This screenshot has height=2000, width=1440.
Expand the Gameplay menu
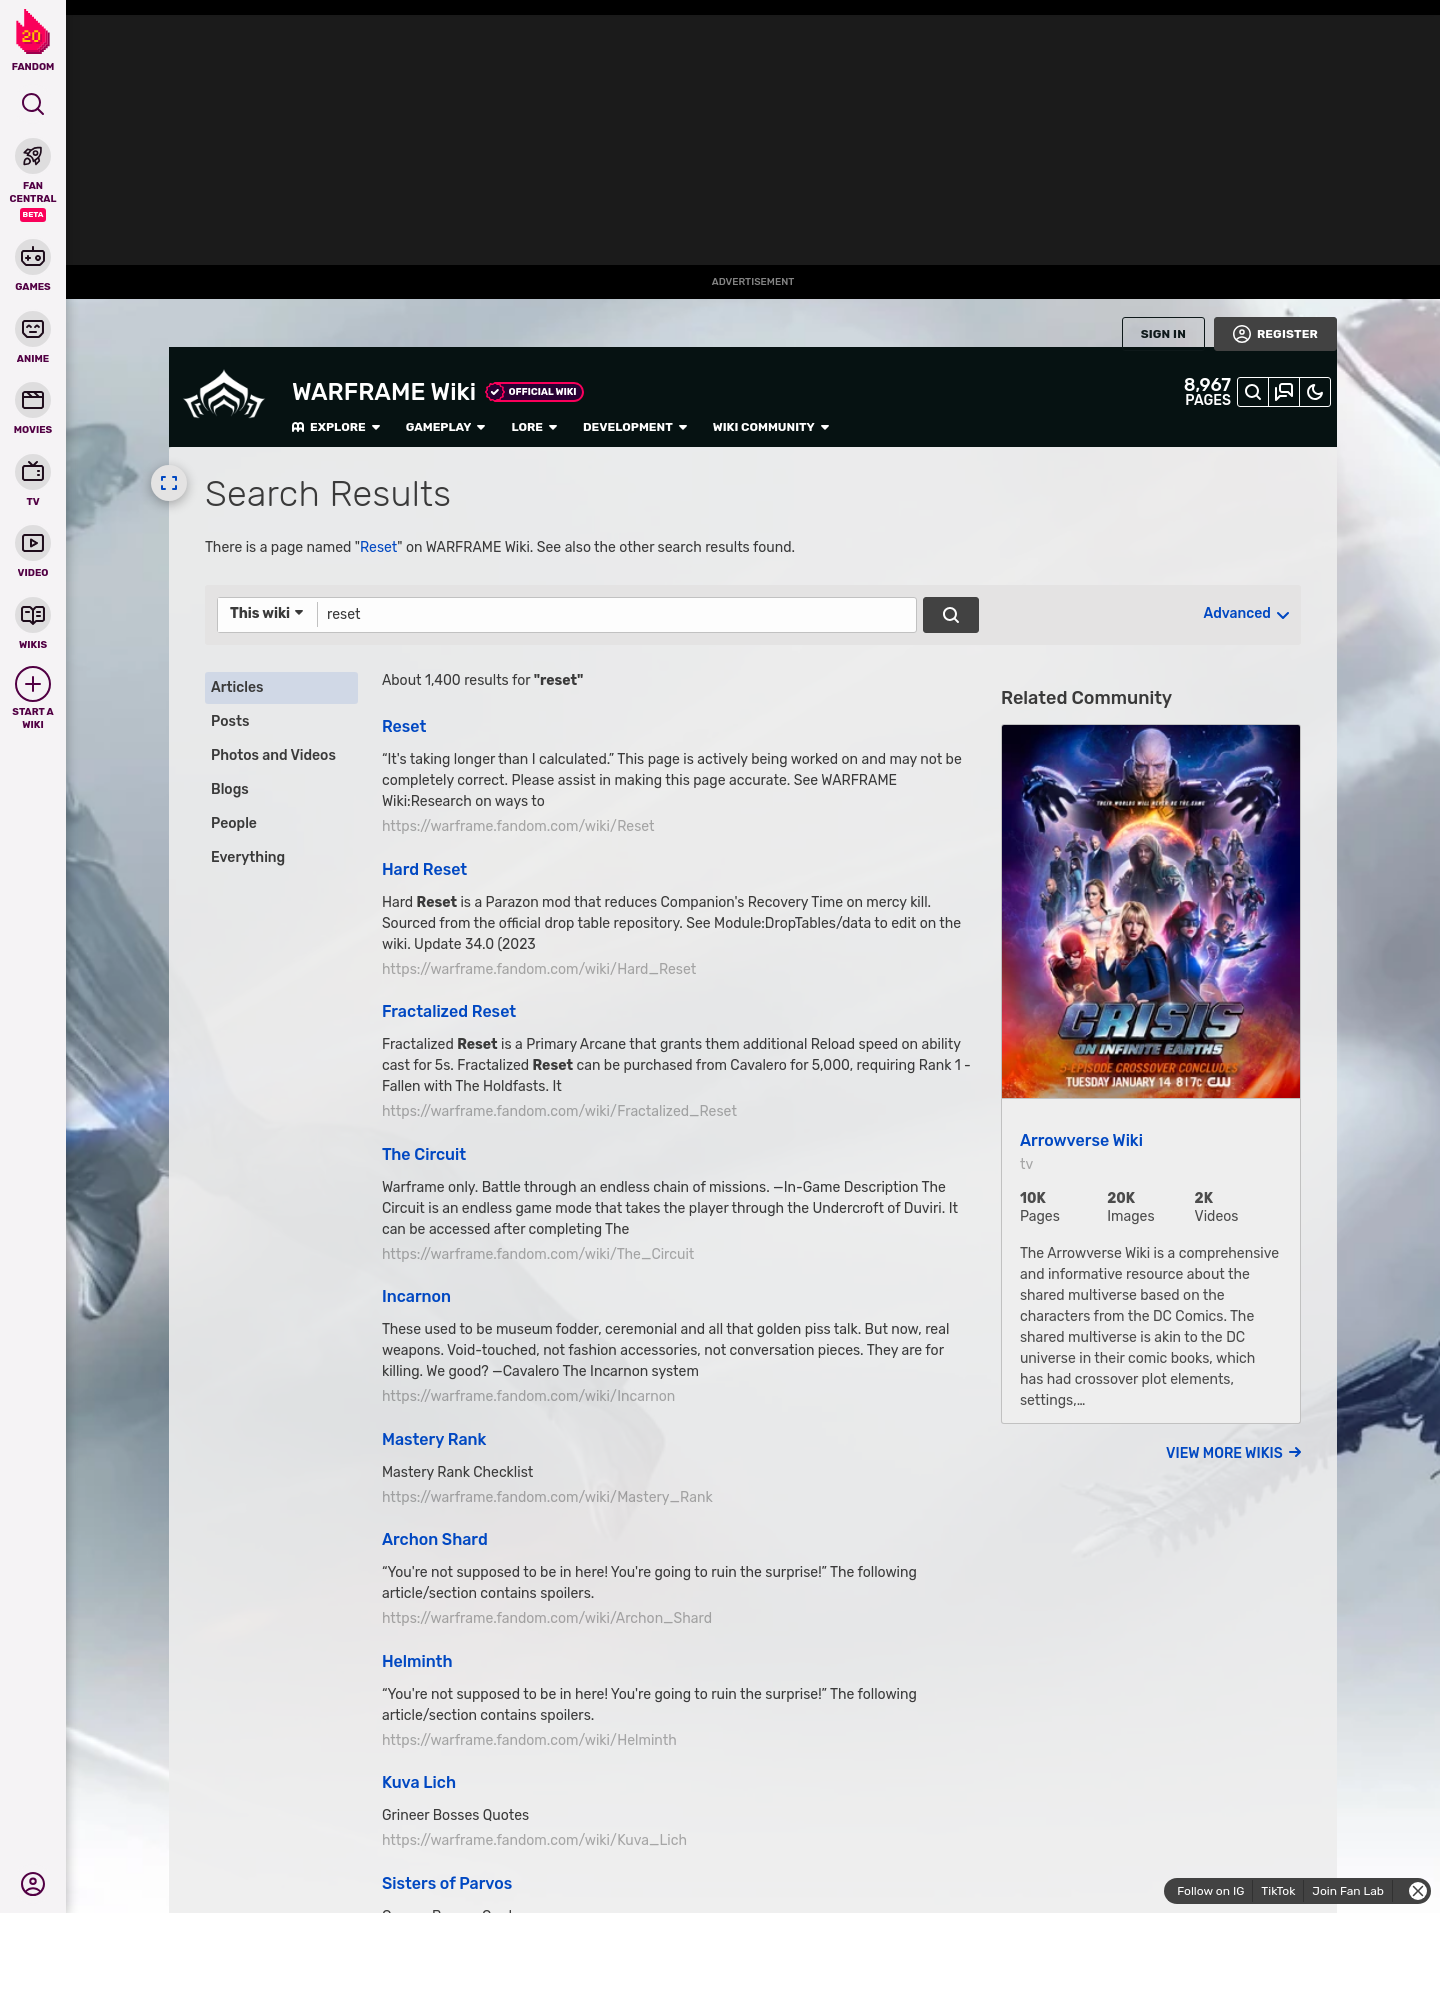(445, 427)
